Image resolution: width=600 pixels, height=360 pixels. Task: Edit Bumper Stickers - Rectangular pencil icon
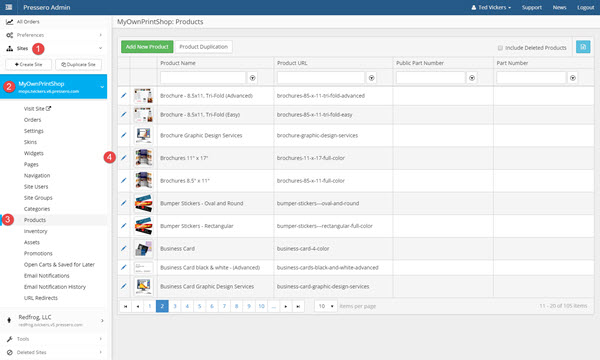[x=124, y=226]
